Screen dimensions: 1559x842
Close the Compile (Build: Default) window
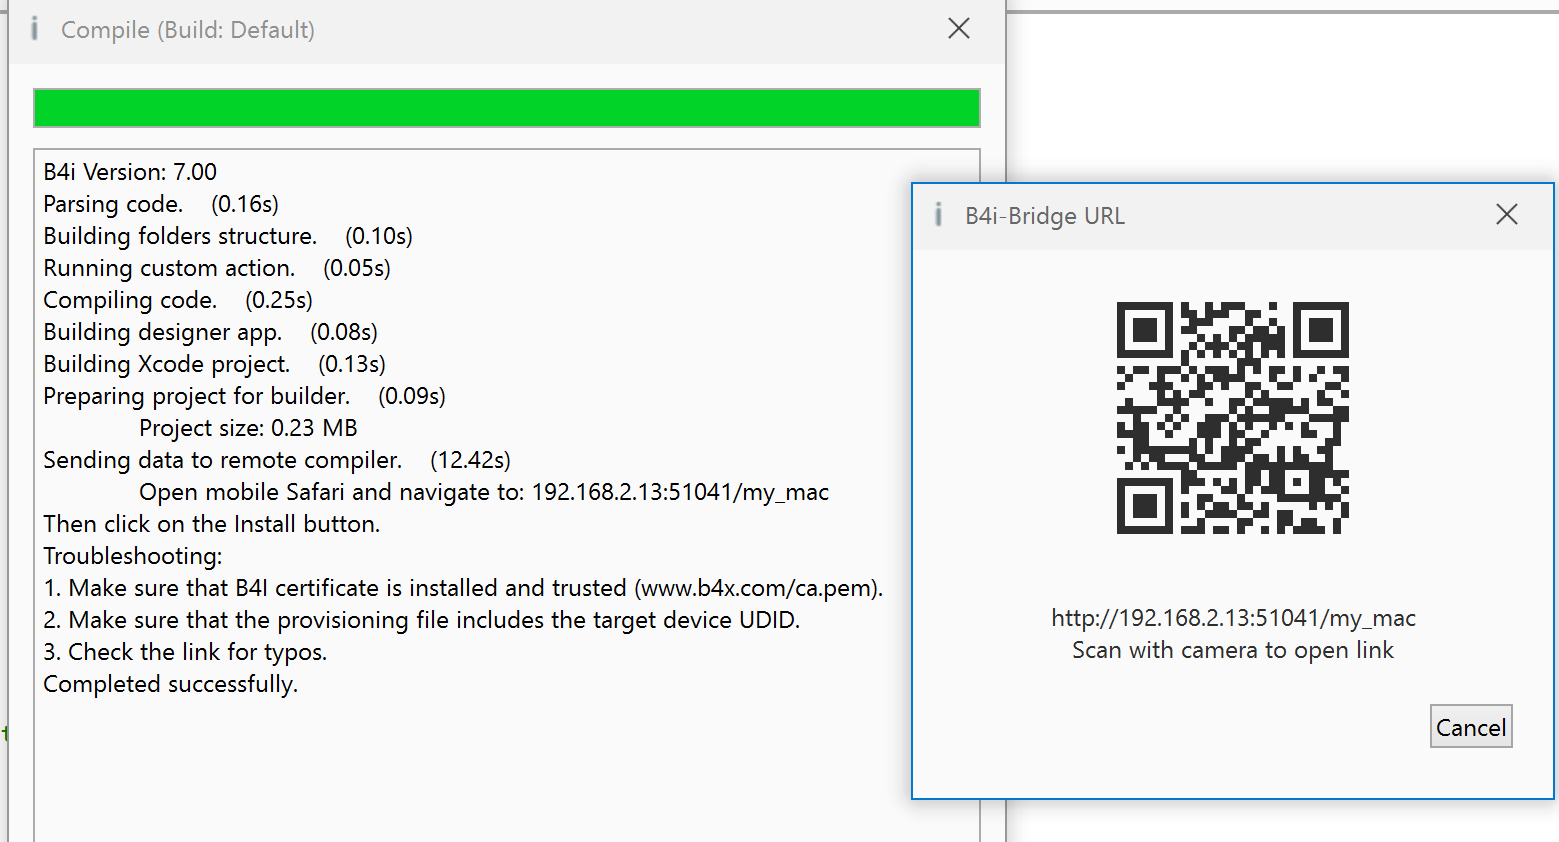pyautogui.click(x=958, y=29)
